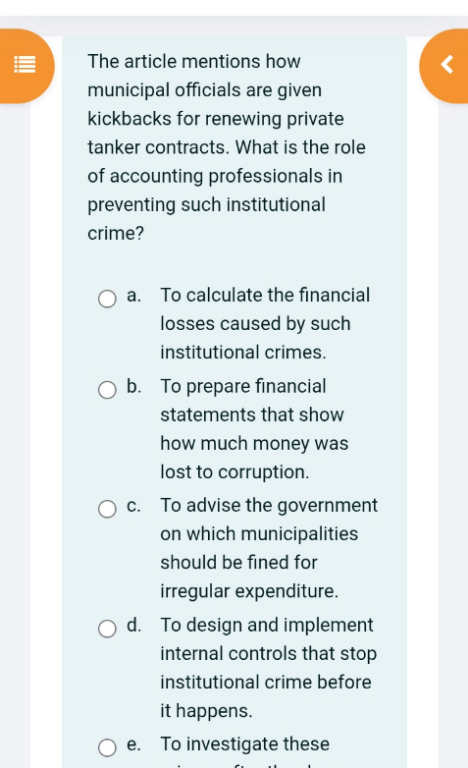Open the quiz navigation list icon
Screen dimensions: 468x768
tap(25, 65)
